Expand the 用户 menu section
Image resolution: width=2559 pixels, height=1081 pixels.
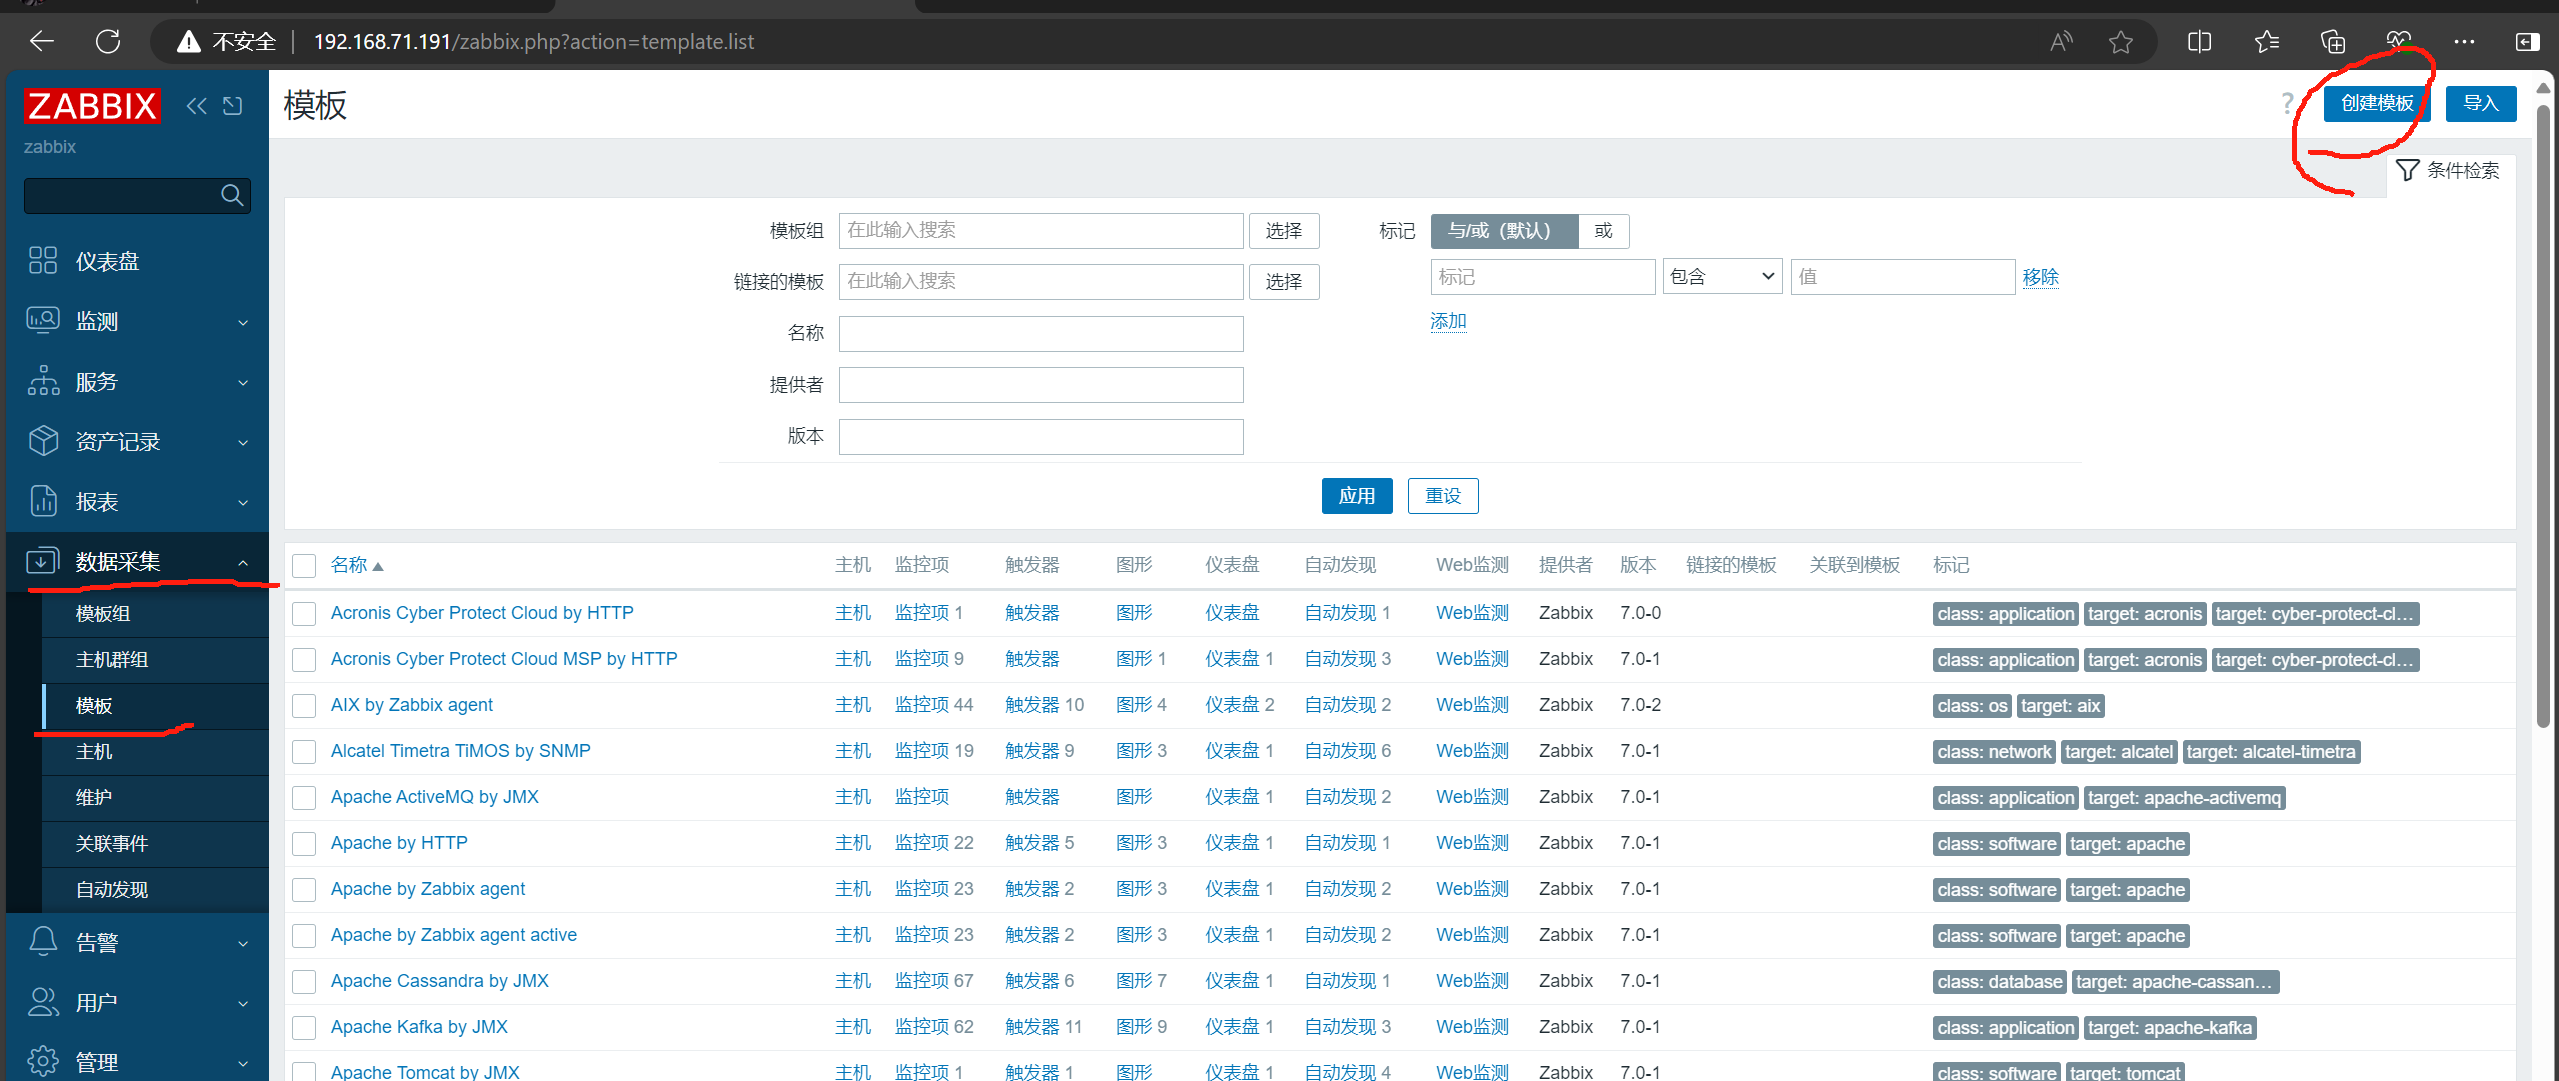point(243,1002)
